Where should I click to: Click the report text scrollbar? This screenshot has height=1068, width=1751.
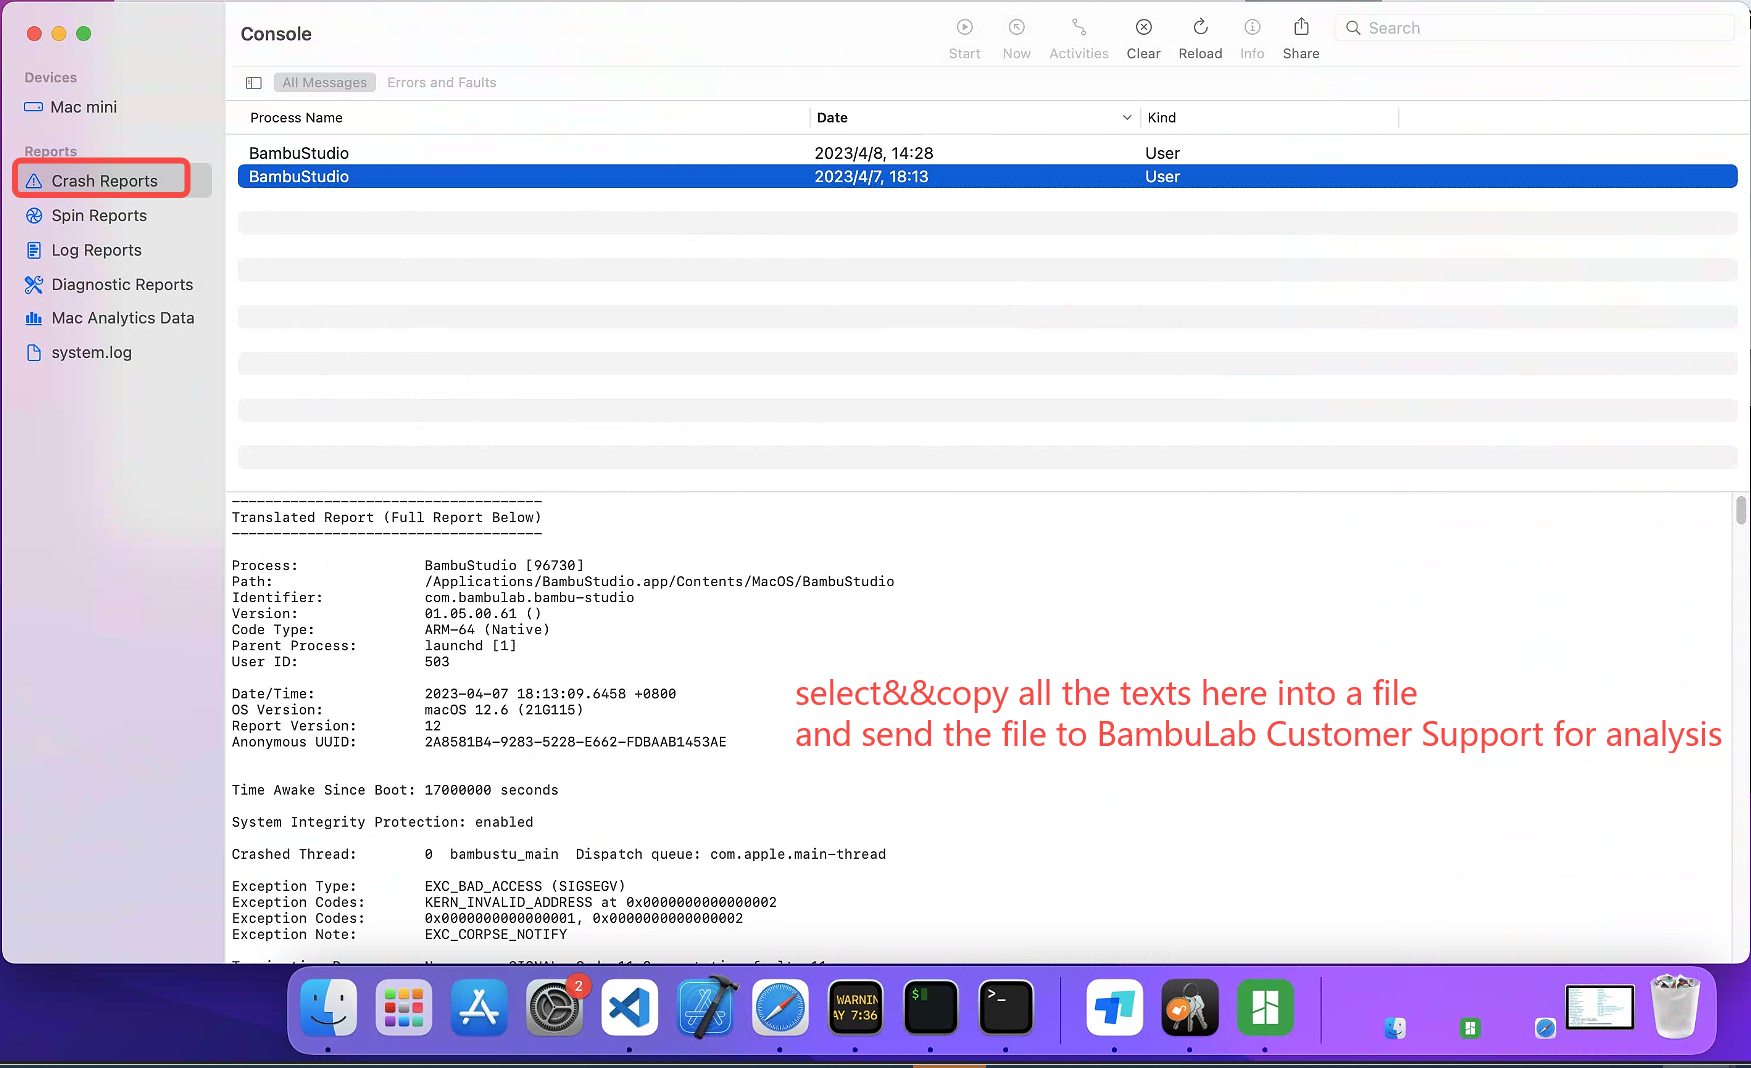pyautogui.click(x=1740, y=510)
